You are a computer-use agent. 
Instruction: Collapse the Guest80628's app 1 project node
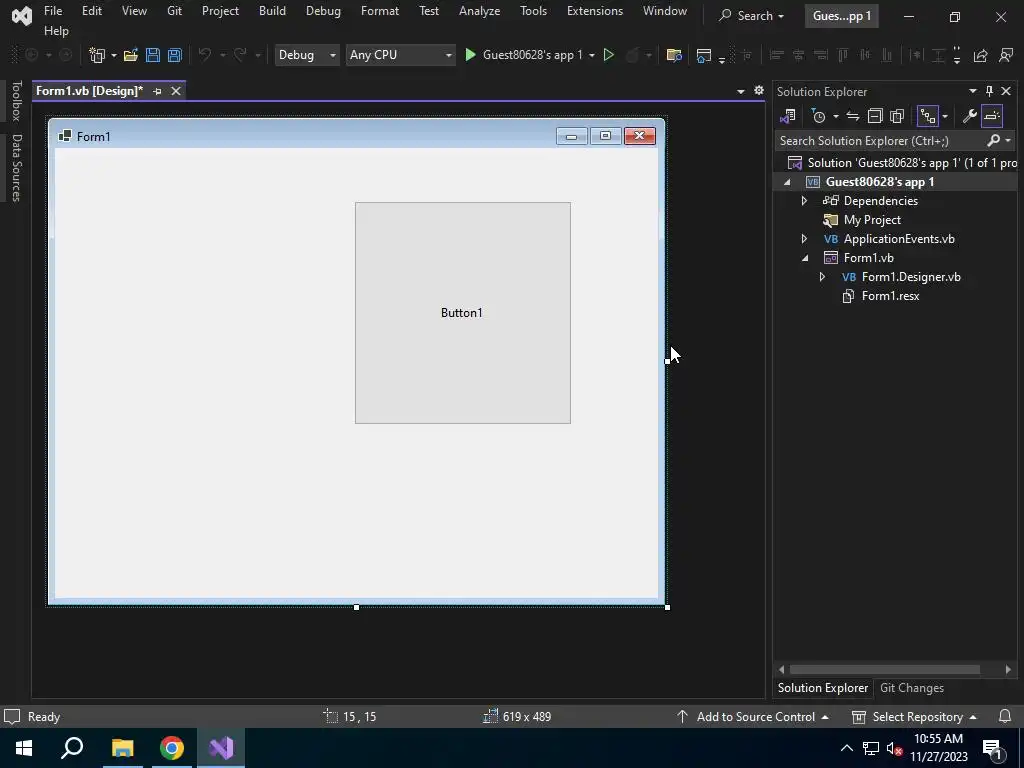coord(787,182)
